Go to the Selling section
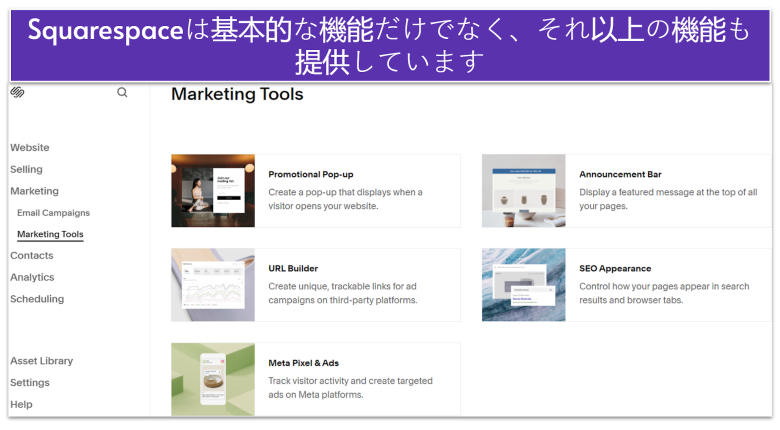This screenshot has height=430, width=780. click(x=26, y=169)
